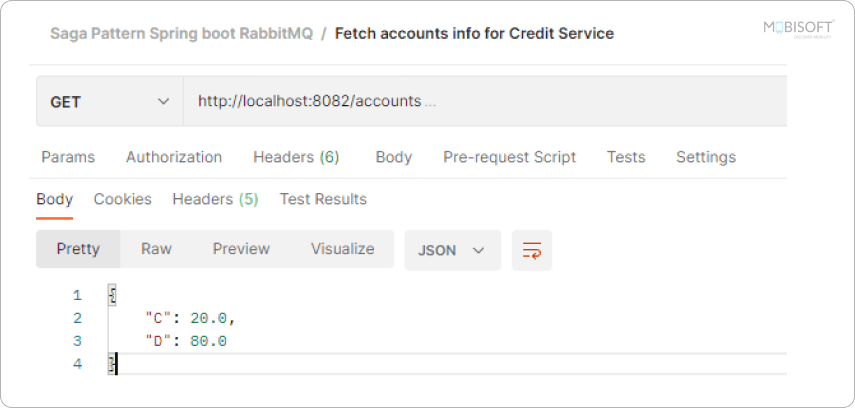Click line number 4 in response gutter
Image resolution: width=855 pixels, height=408 pixels.
(77, 364)
